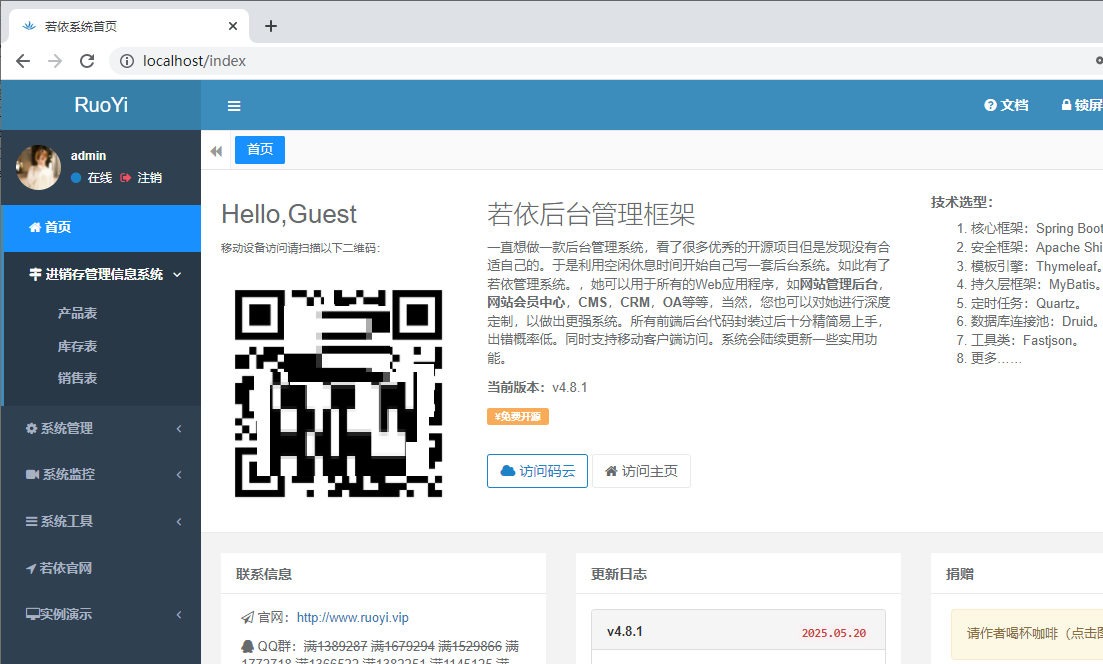Collapse 进销存管理信息系统 menu

click(x=102, y=274)
